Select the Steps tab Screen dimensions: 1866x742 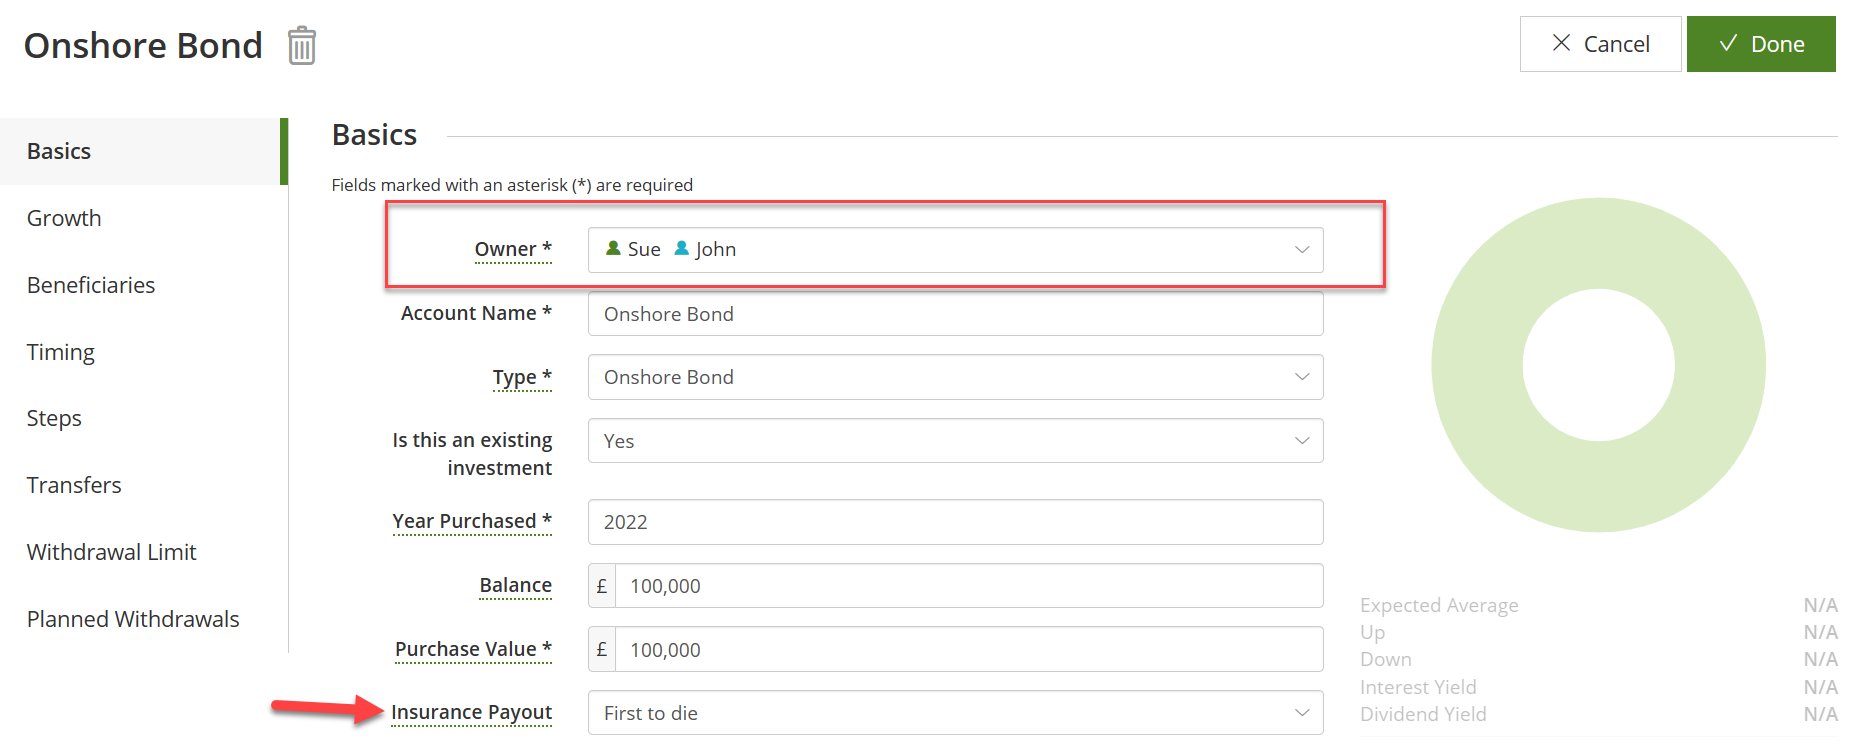[x=54, y=418]
